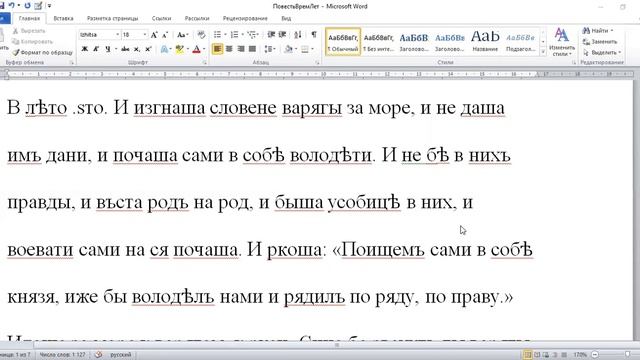Activate Формат по образцу painter
640x360 pixels.
pyautogui.click(x=42, y=53)
